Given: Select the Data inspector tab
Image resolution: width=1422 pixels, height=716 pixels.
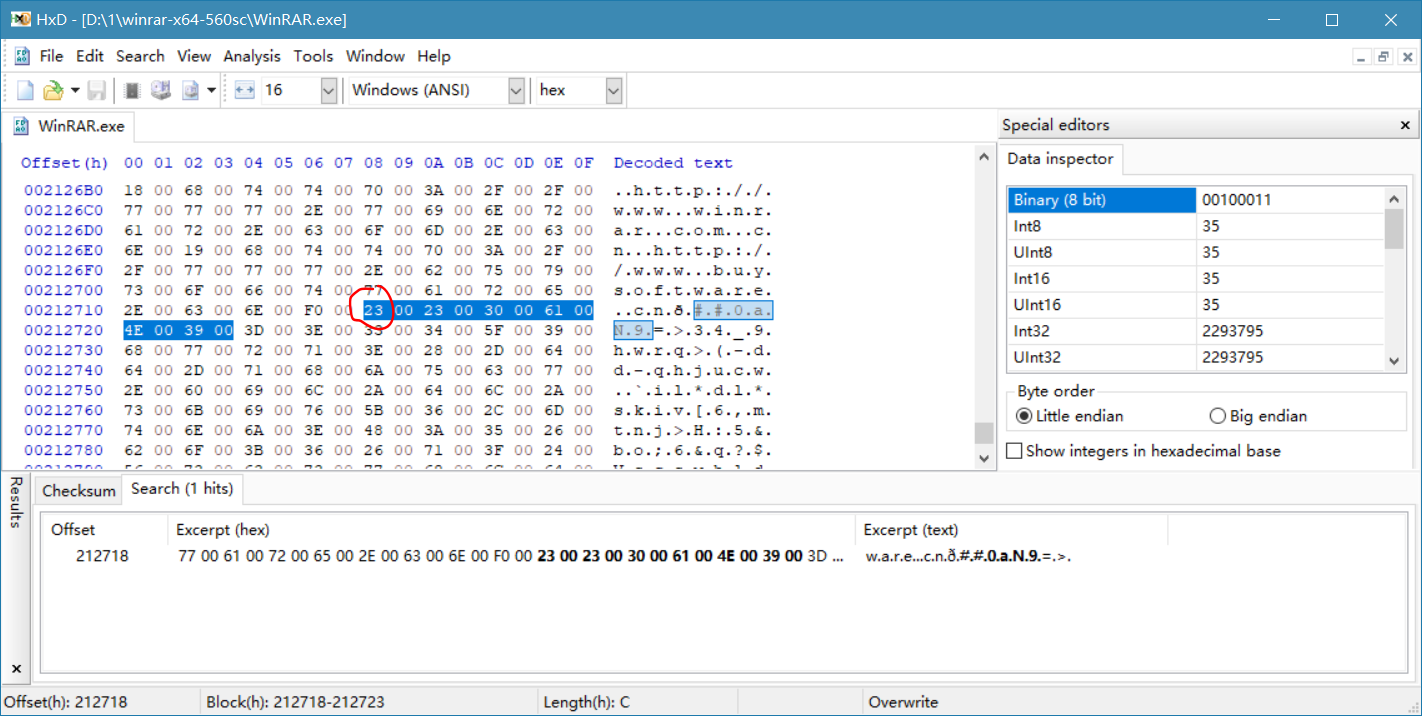Looking at the screenshot, I should 1060,159.
